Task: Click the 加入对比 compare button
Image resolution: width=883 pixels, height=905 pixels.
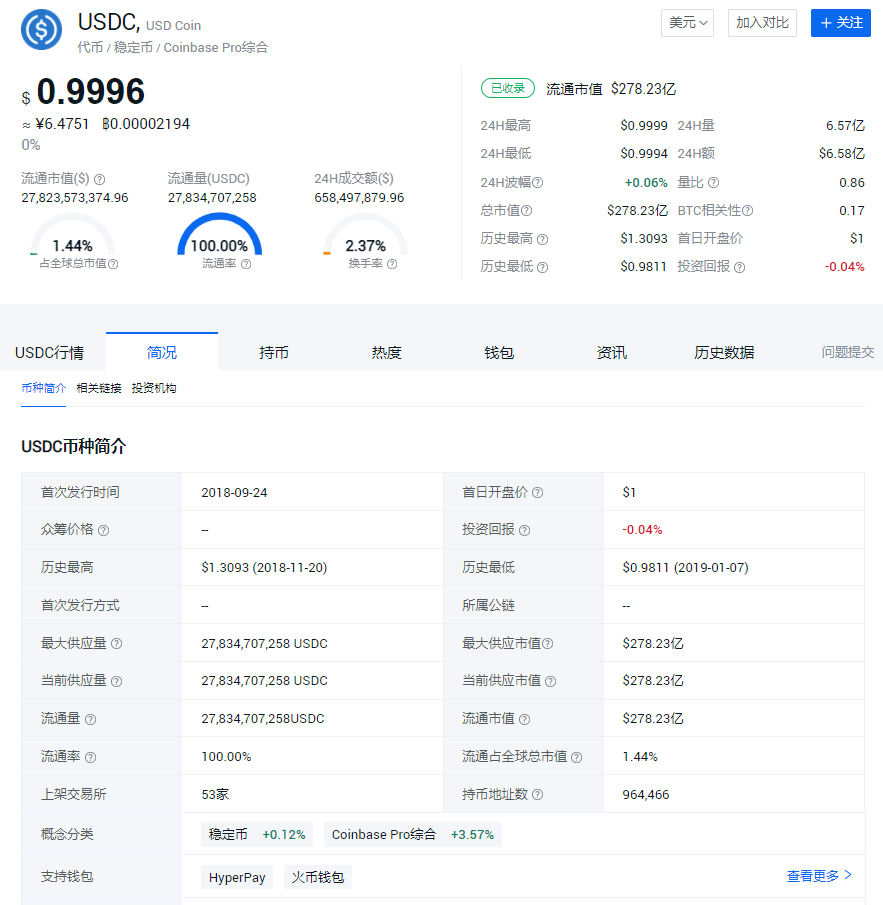Action: click(762, 23)
